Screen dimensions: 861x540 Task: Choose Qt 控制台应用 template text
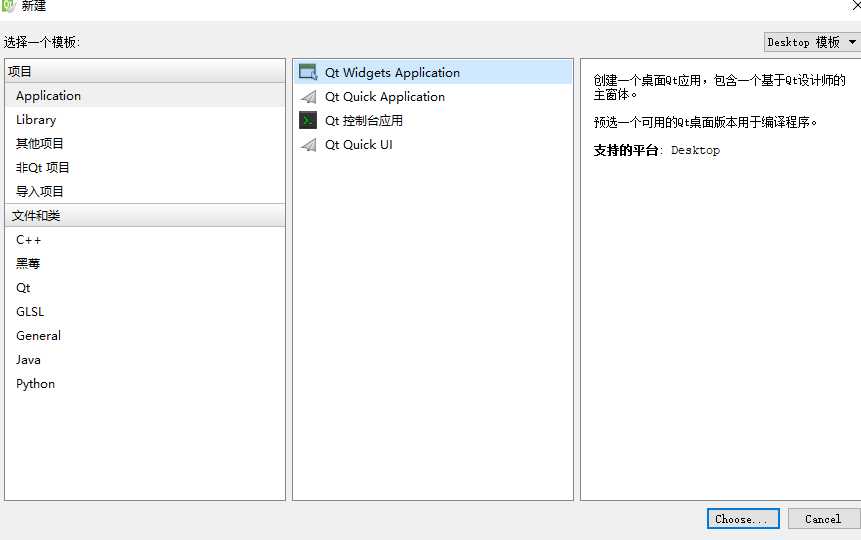tap(364, 121)
